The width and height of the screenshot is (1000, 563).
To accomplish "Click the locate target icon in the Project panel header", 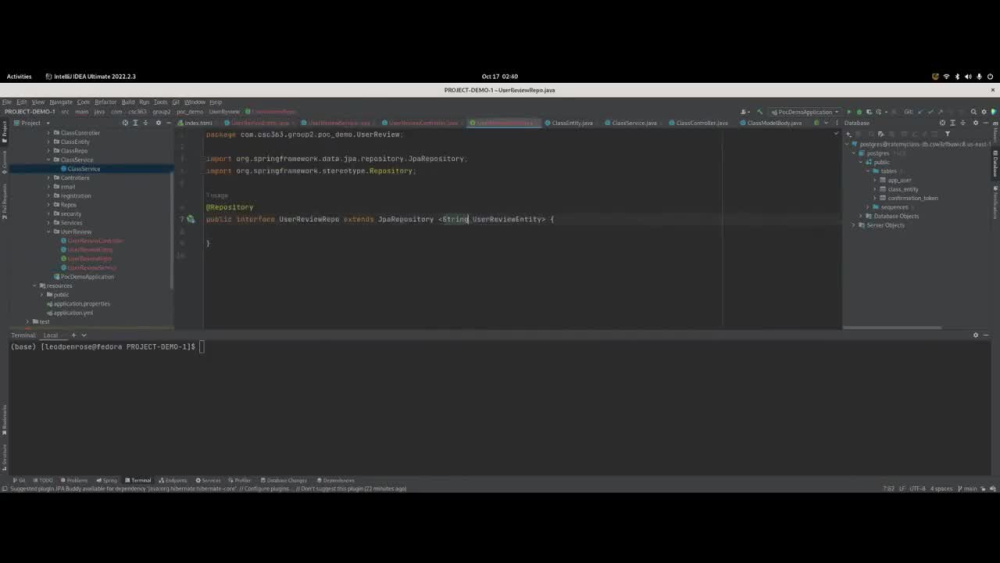I will click(125, 123).
